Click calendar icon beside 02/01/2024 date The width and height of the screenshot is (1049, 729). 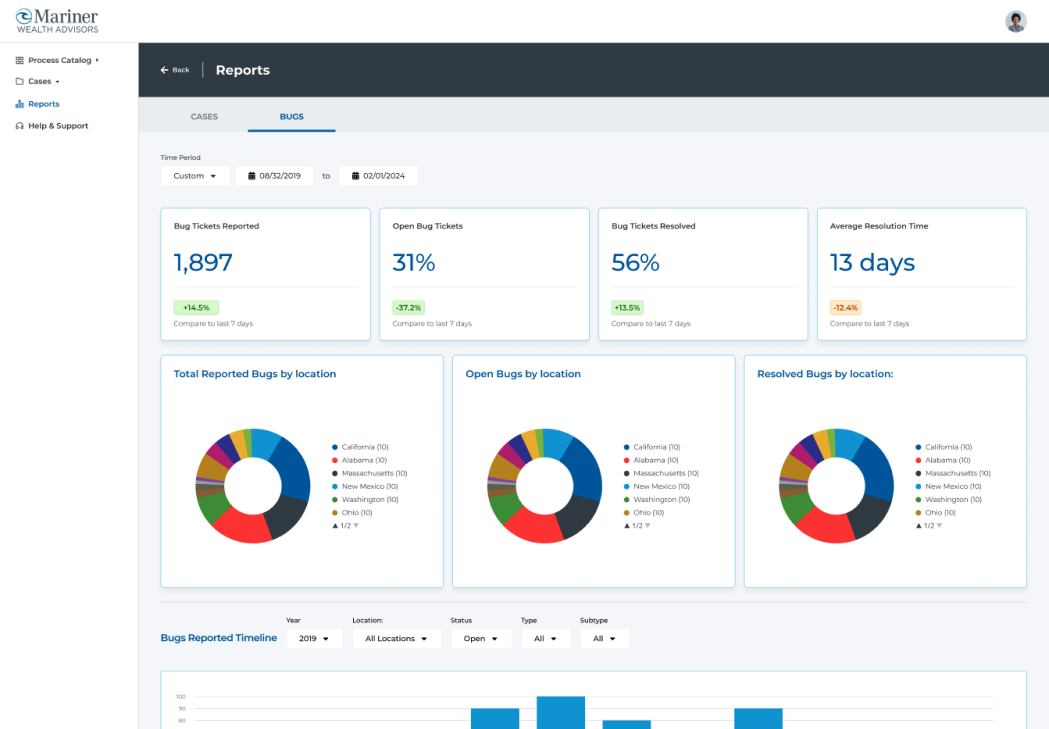click(356, 176)
